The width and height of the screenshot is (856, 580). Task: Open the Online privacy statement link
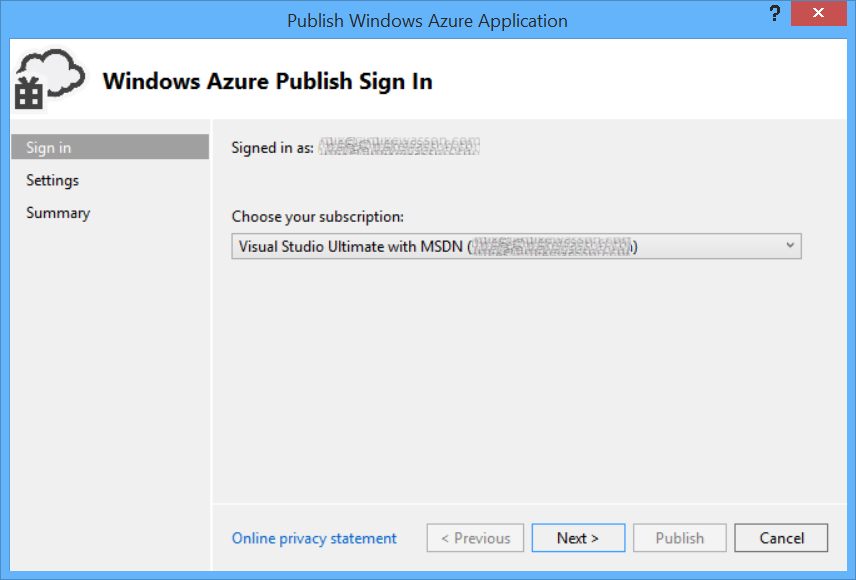pyautogui.click(x=313, y=537)
